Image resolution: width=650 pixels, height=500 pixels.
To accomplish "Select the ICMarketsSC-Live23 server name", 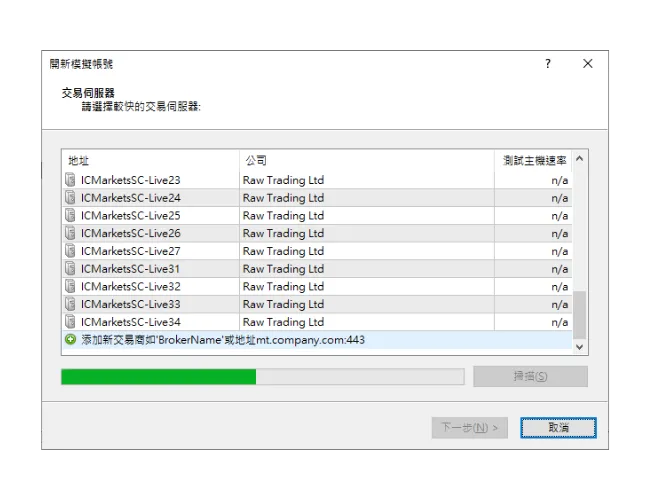I will pyautogui.click(x=131, y=180).
